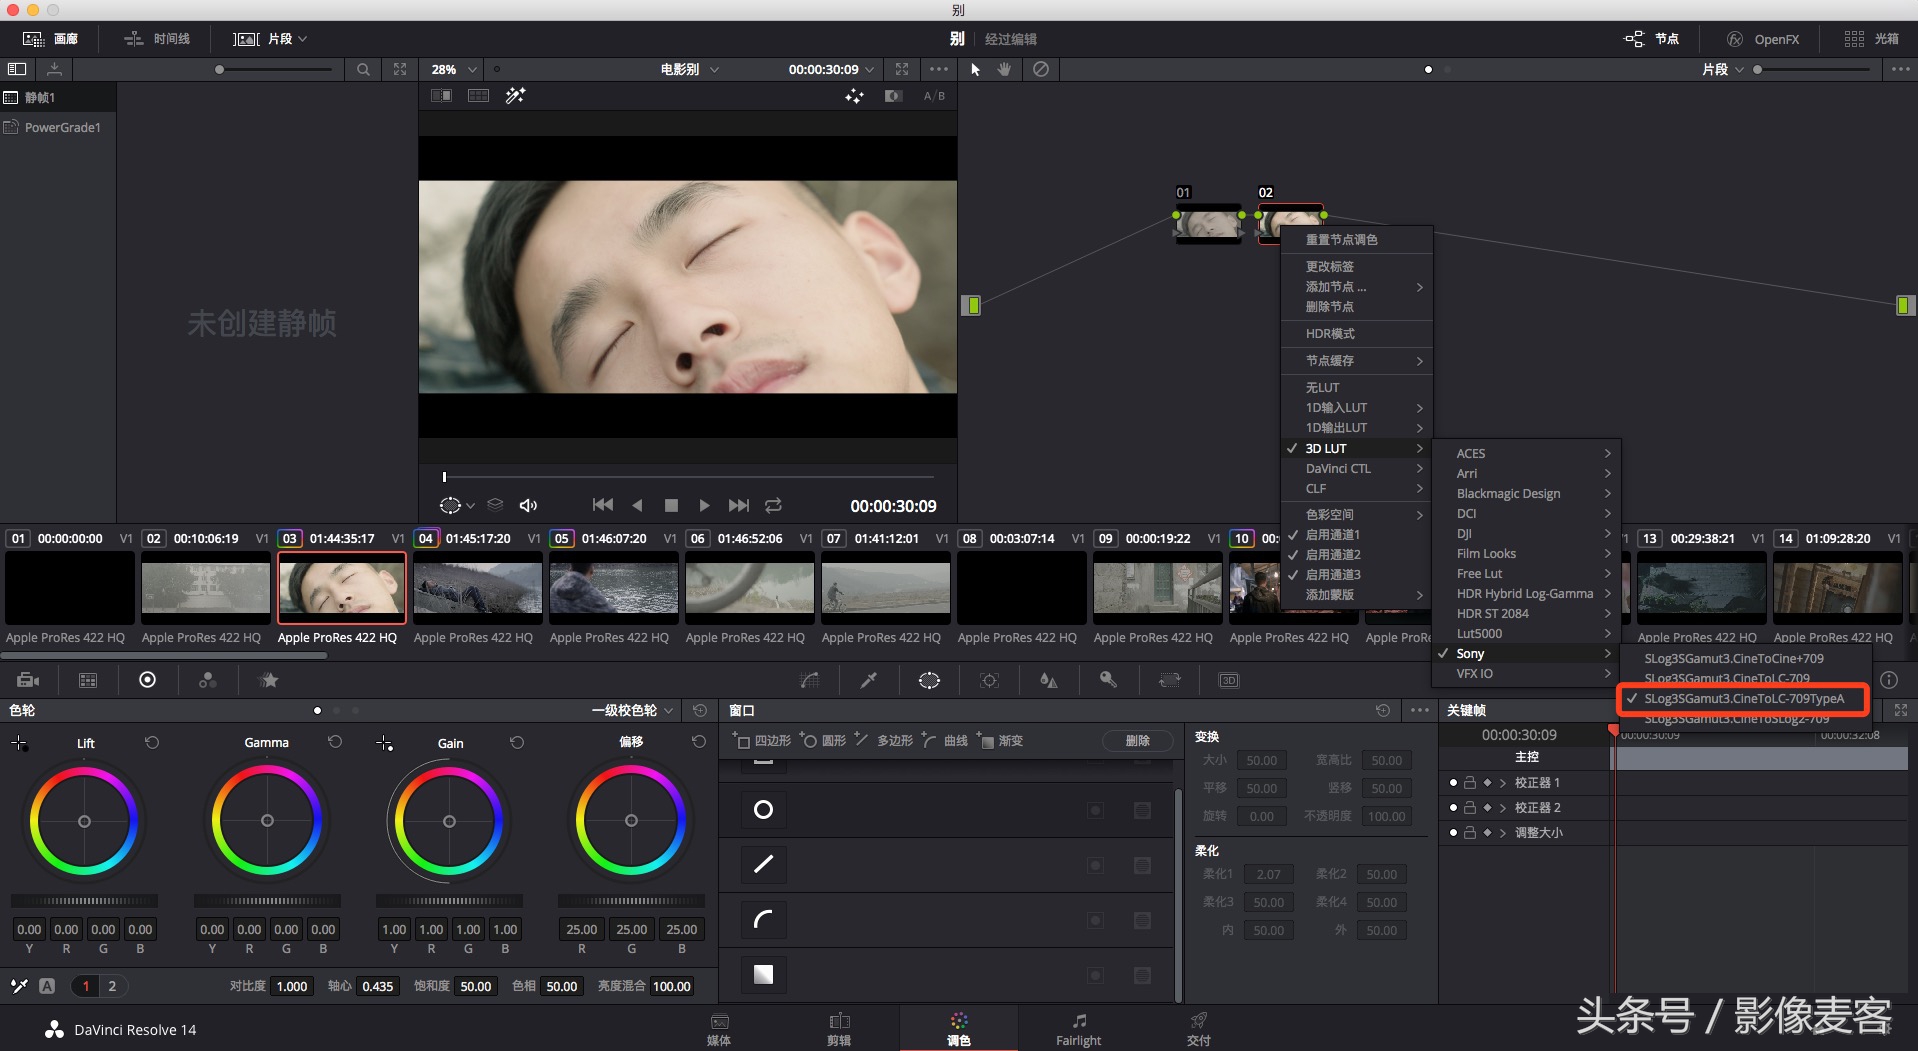Toggle lock on 校正器 1 keyframe track

point(1470,783)
